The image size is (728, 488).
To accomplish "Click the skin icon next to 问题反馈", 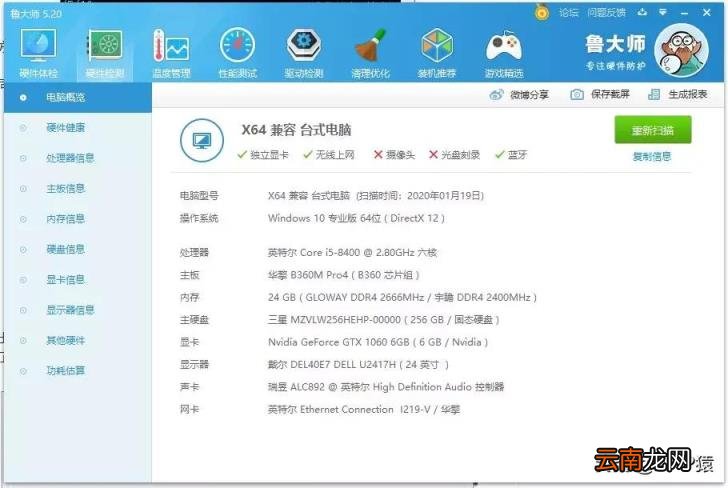I will tap(642, 12).
